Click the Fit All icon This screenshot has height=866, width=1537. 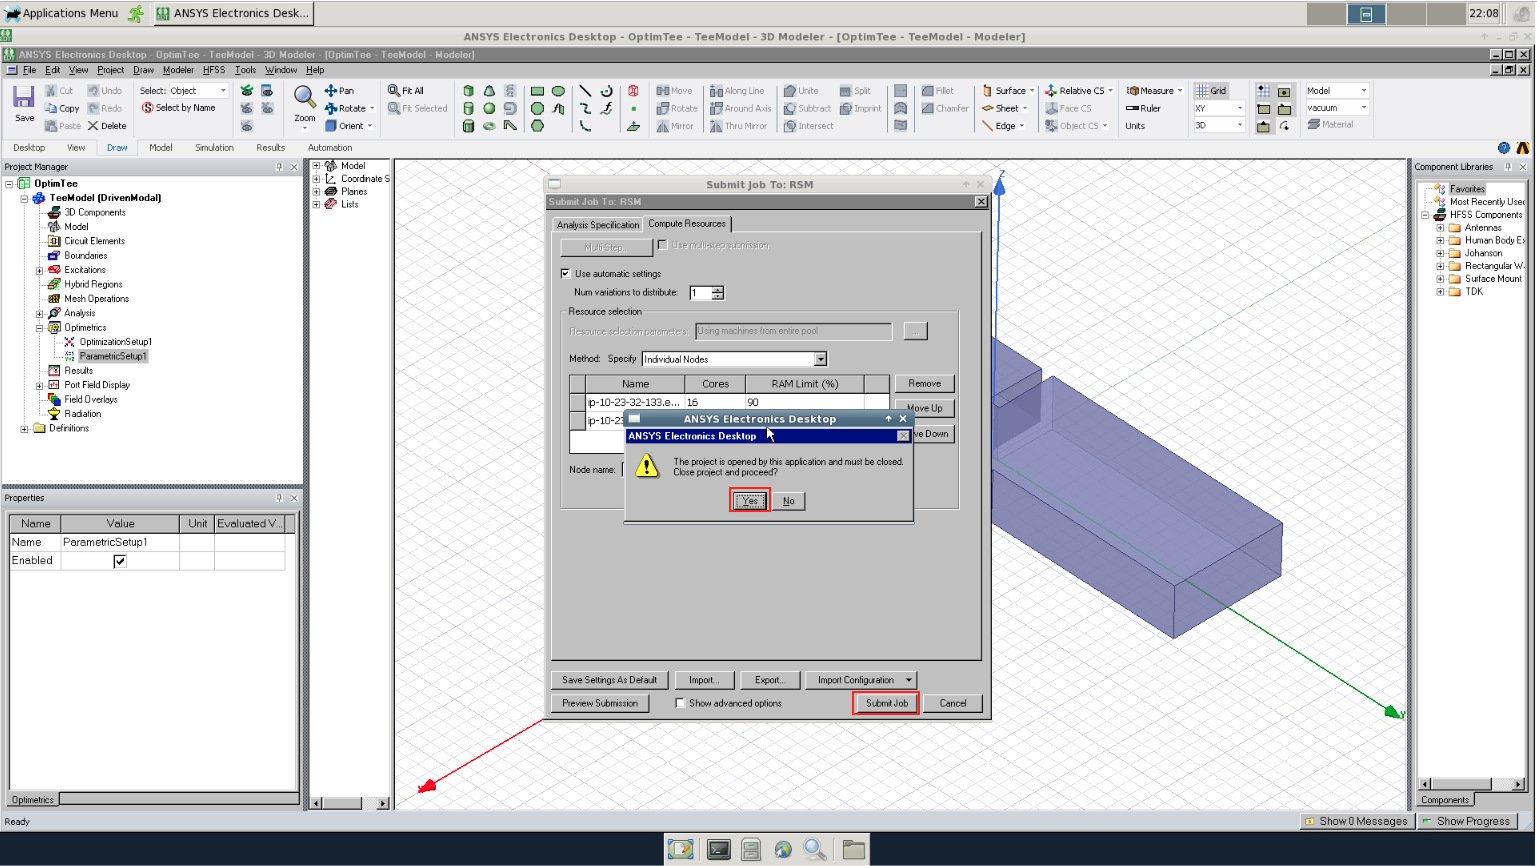coord(394,91)
